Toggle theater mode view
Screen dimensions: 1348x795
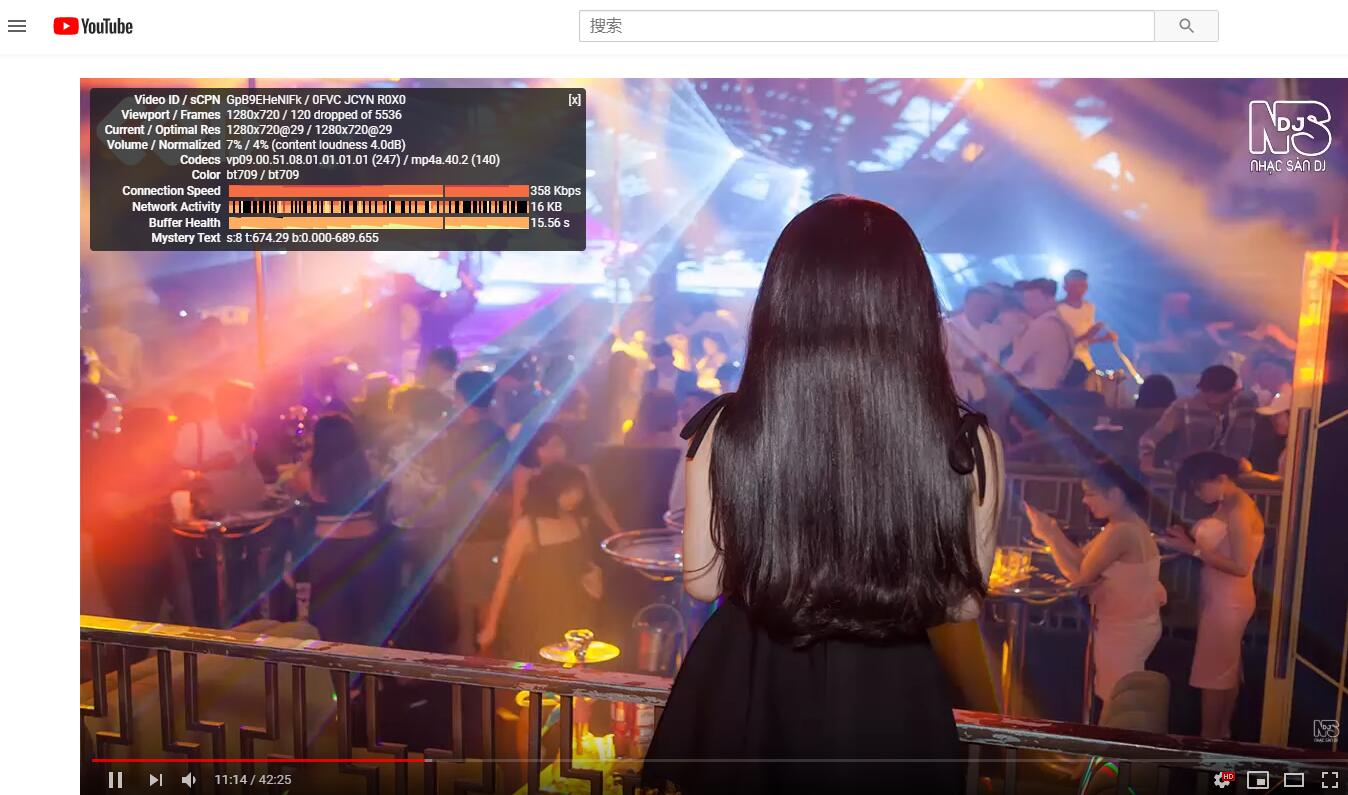tap(1294, 780)
